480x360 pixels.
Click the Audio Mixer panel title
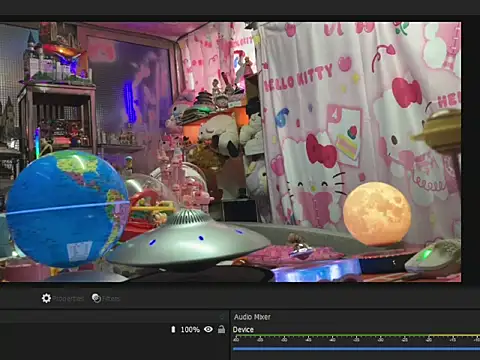(252, 317)
